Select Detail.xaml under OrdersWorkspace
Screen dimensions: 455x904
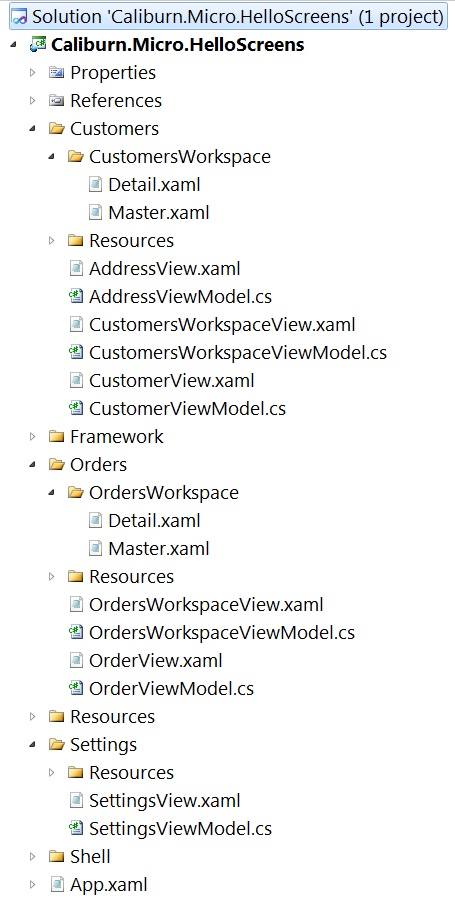click(154, 521)
